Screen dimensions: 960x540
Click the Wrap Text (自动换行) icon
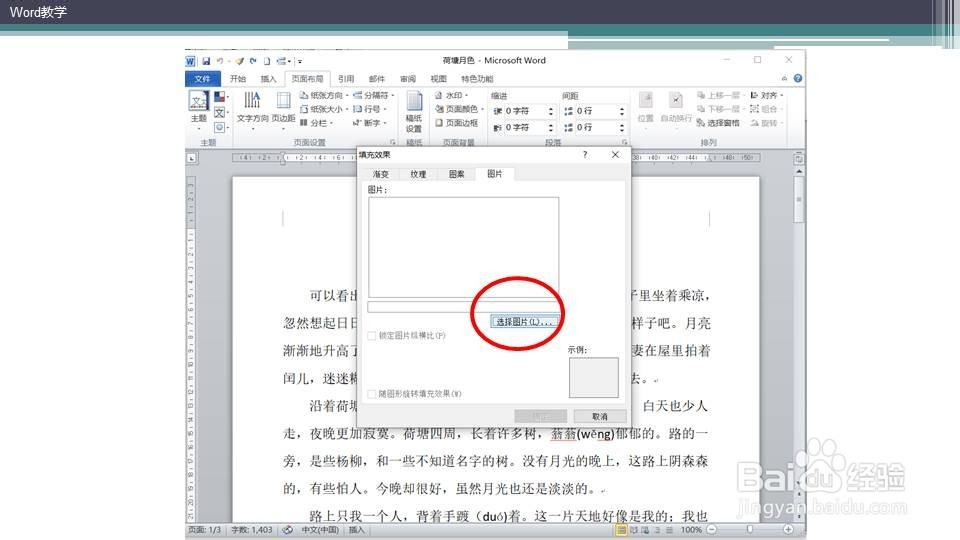coord(675,100)
